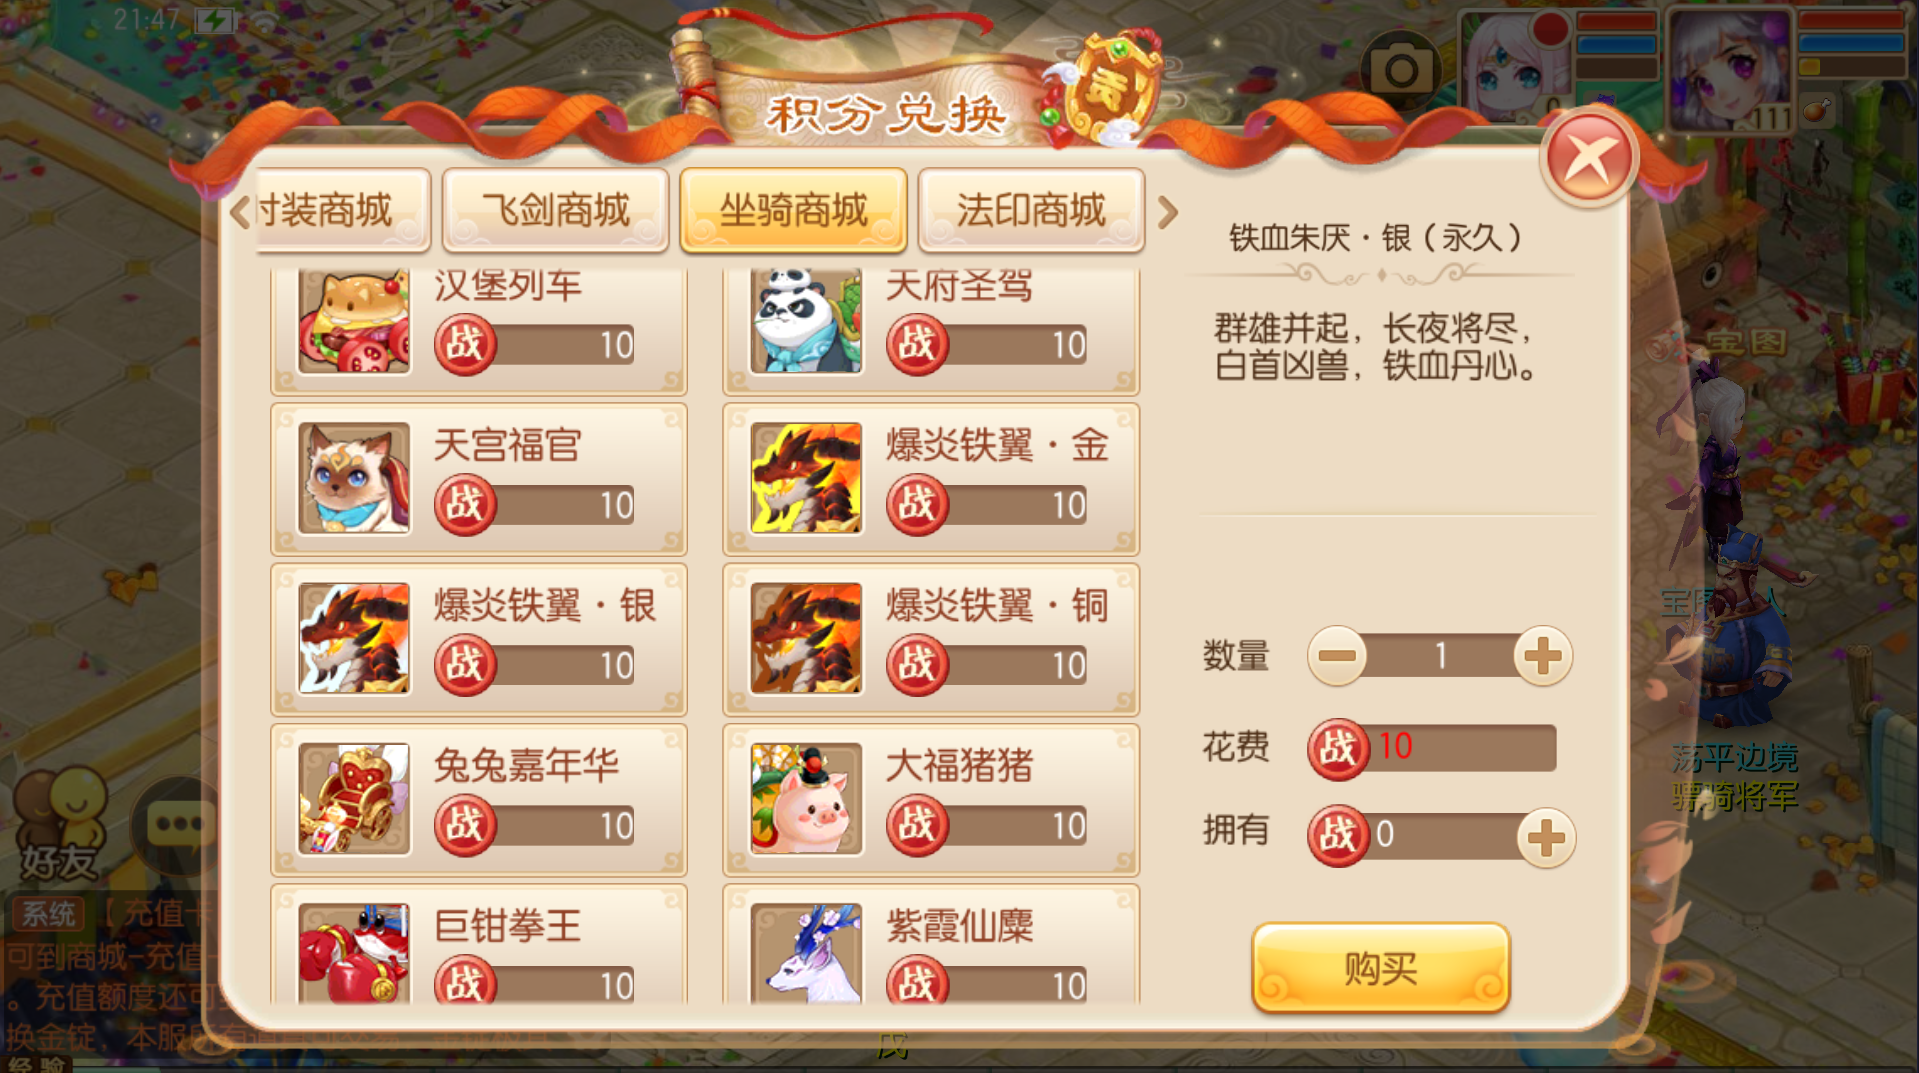Tap the camera screenshot icon
Viewport: 1919px width, 1073px height.
(1400, 70)
